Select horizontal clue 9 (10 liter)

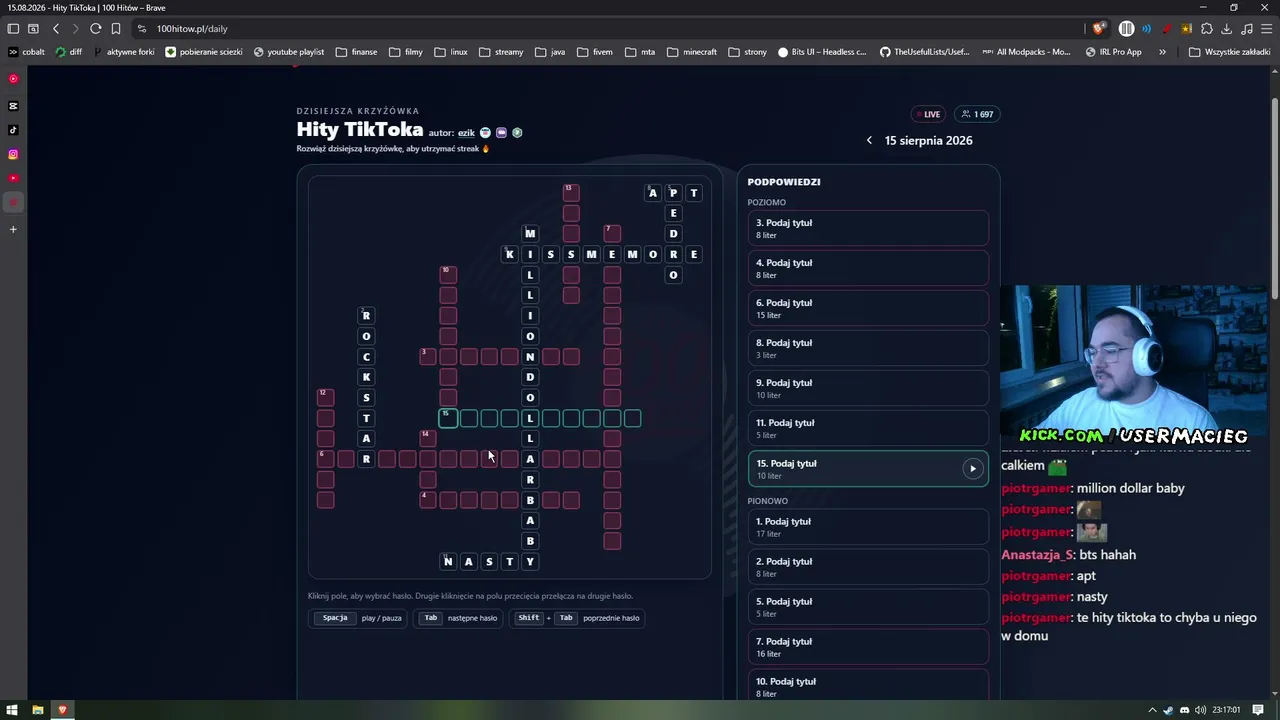[x=868, y=389]
